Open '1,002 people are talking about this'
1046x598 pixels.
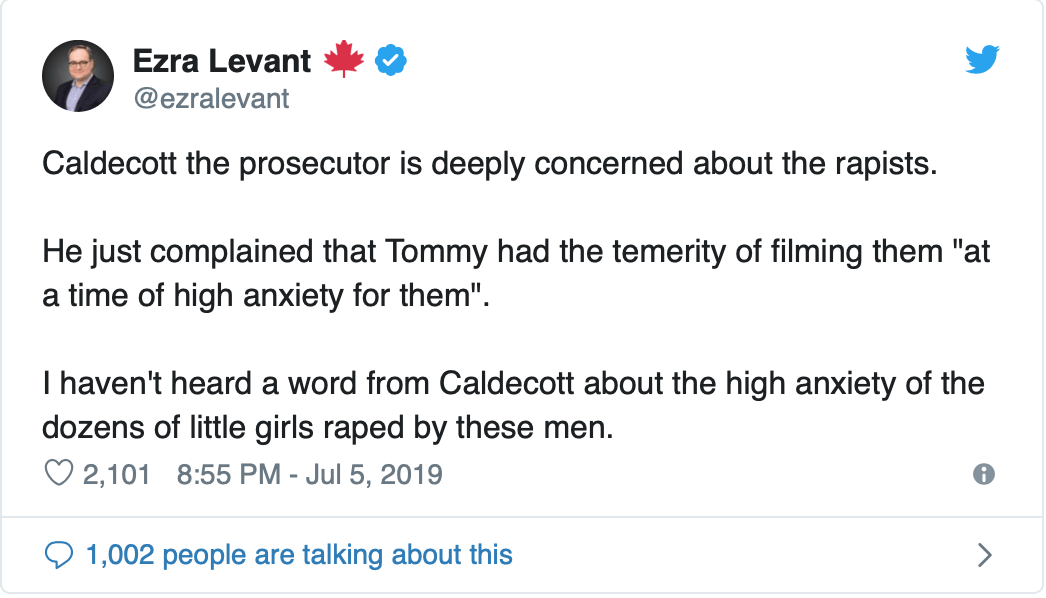pos(300,555)
